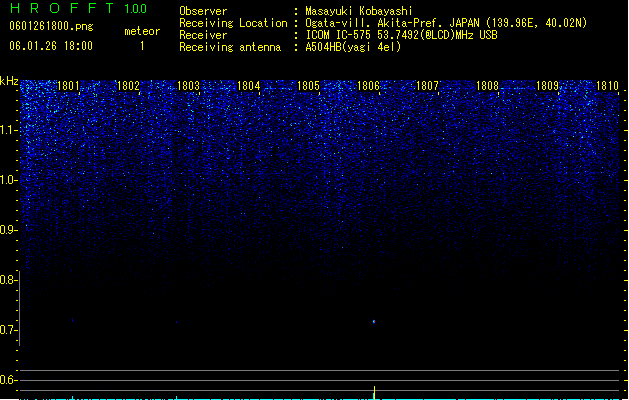Click the bright meteor echo dot below 1806
Viewport: 629px width, 400px height.
point(374,322)
